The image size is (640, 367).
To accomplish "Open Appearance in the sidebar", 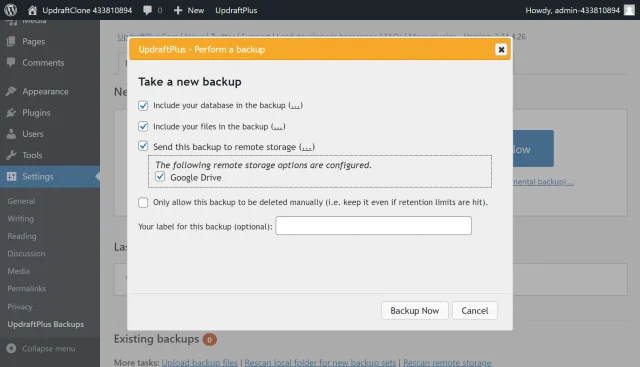I will click(45, 91).
